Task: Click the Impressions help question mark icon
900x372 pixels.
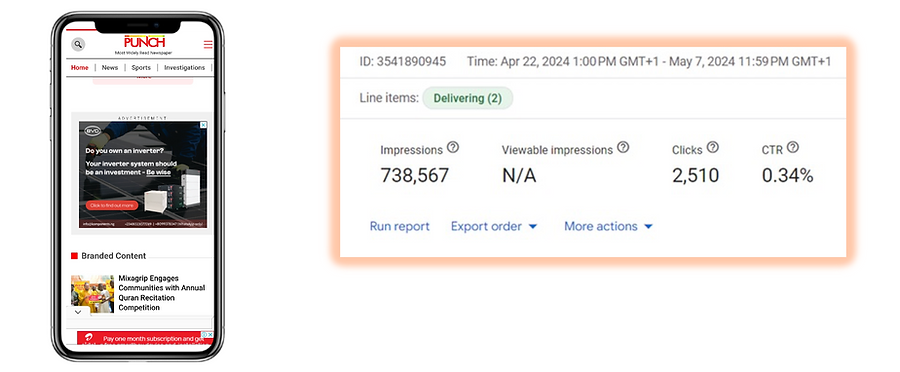Action: (x=453, y=148)
